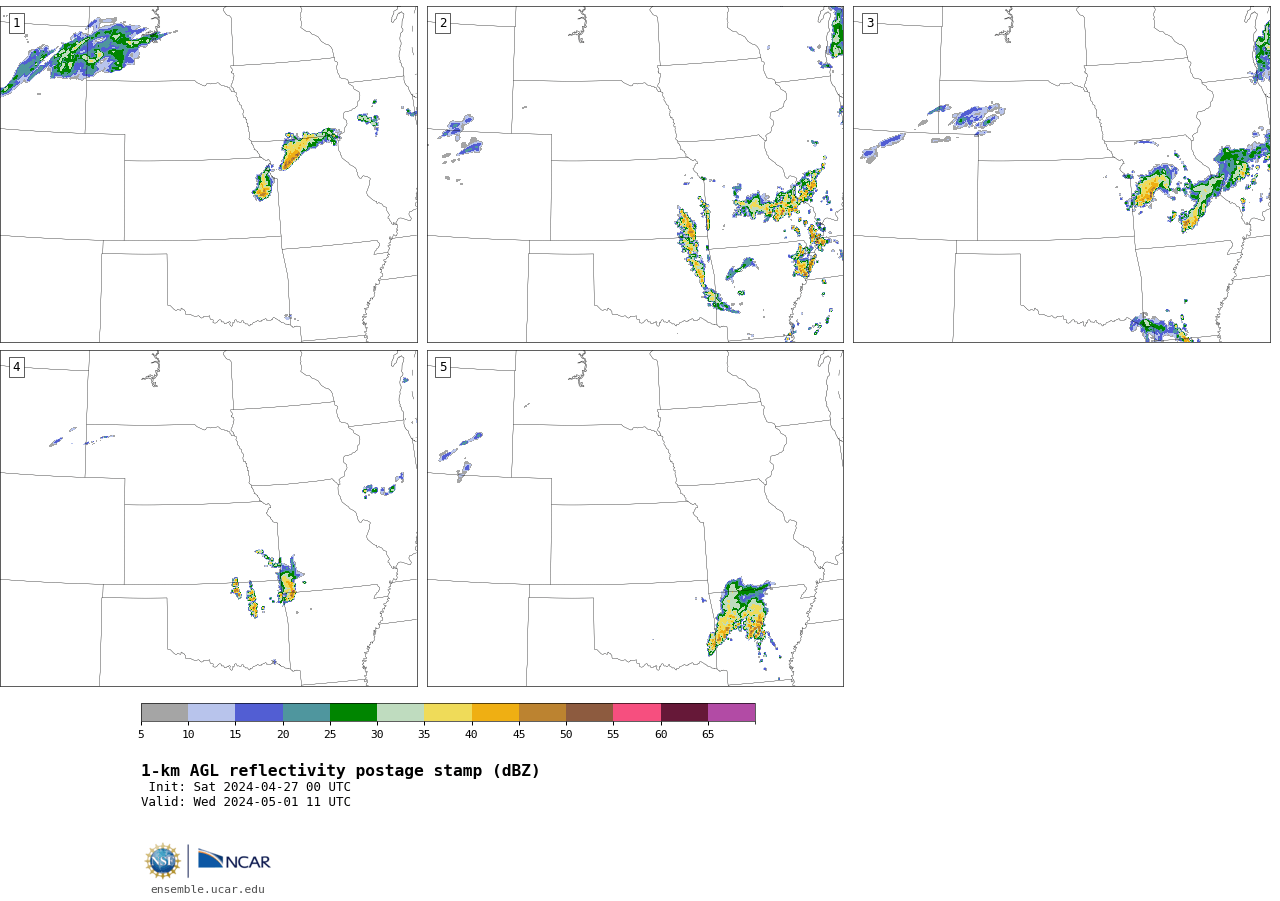Screen dimensions: 1280x901
Task: Click the maroon 60-65 dBZ swatch
Action: 684,713
